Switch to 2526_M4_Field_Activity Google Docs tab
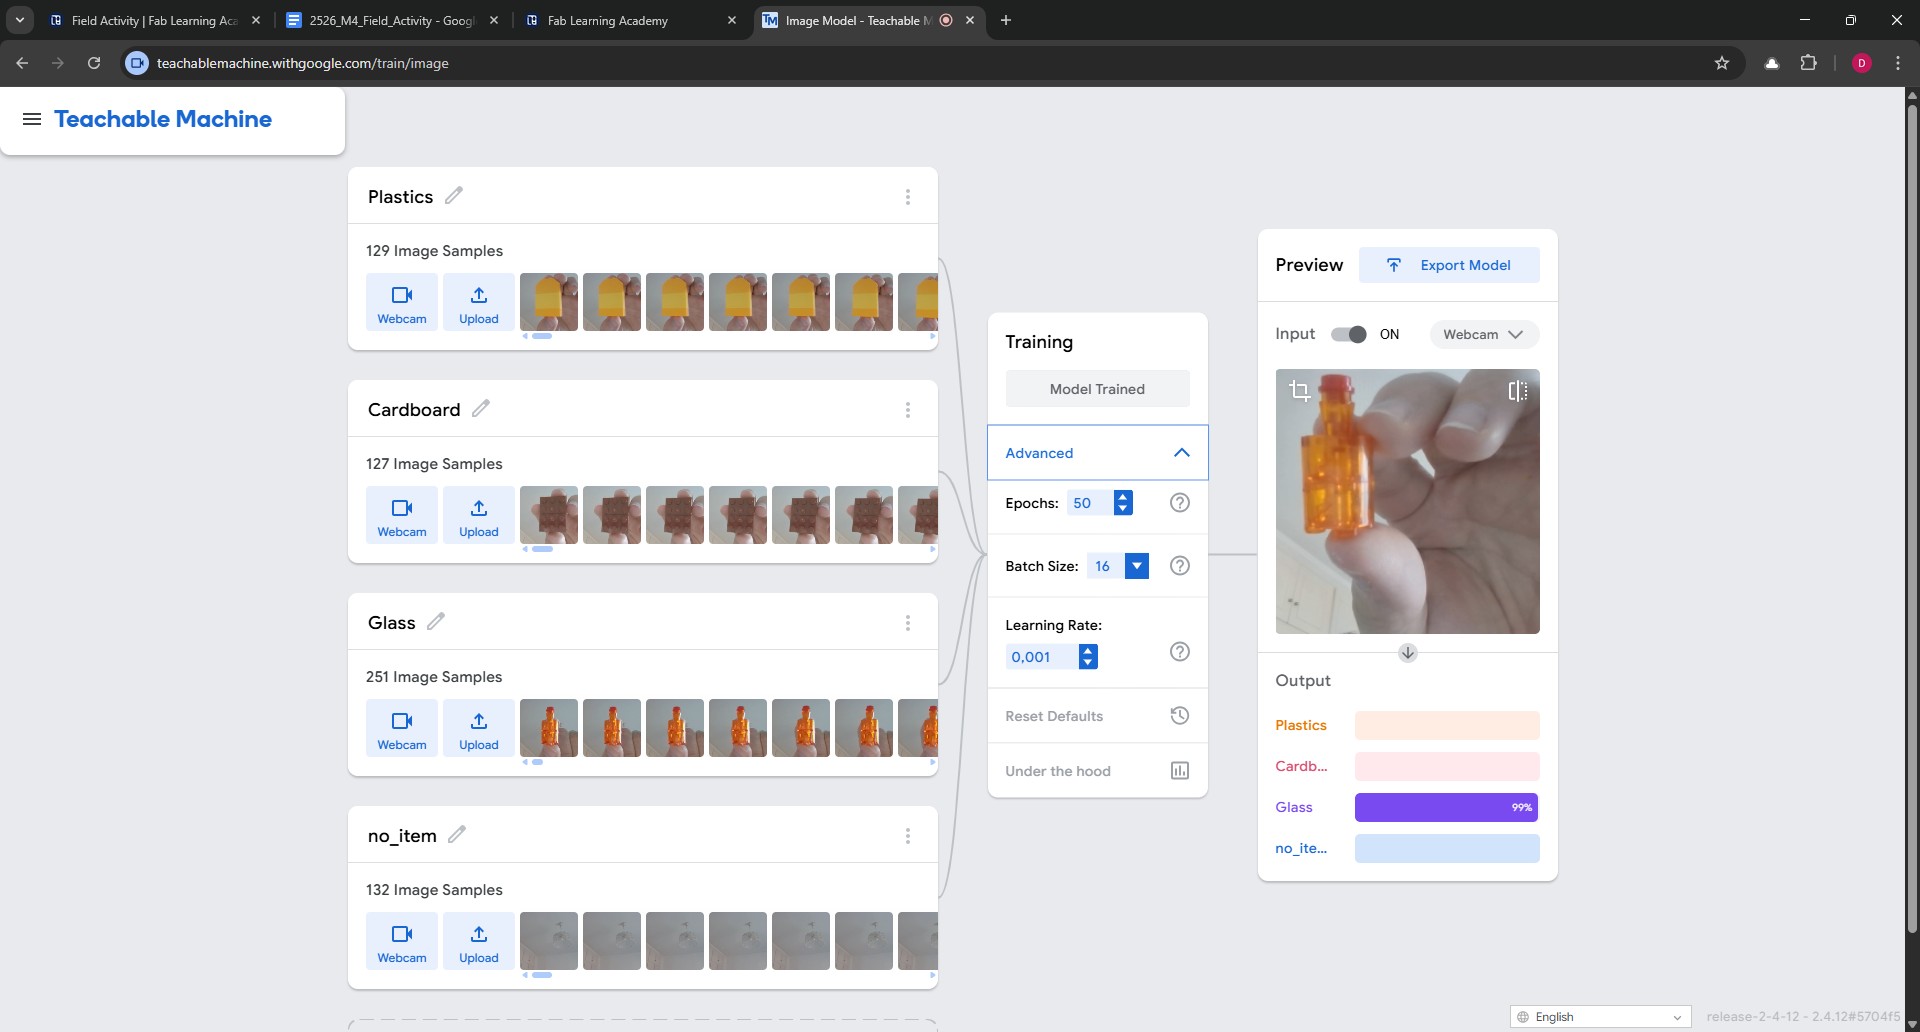Image resolution: width=1920 pixels, height=1032 pixels. 391,20
